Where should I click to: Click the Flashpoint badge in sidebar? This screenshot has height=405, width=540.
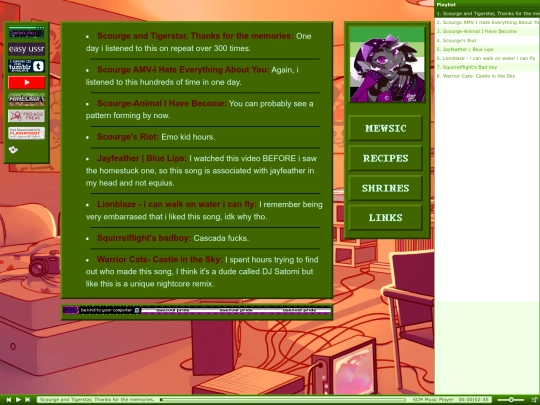pos(27,133)
